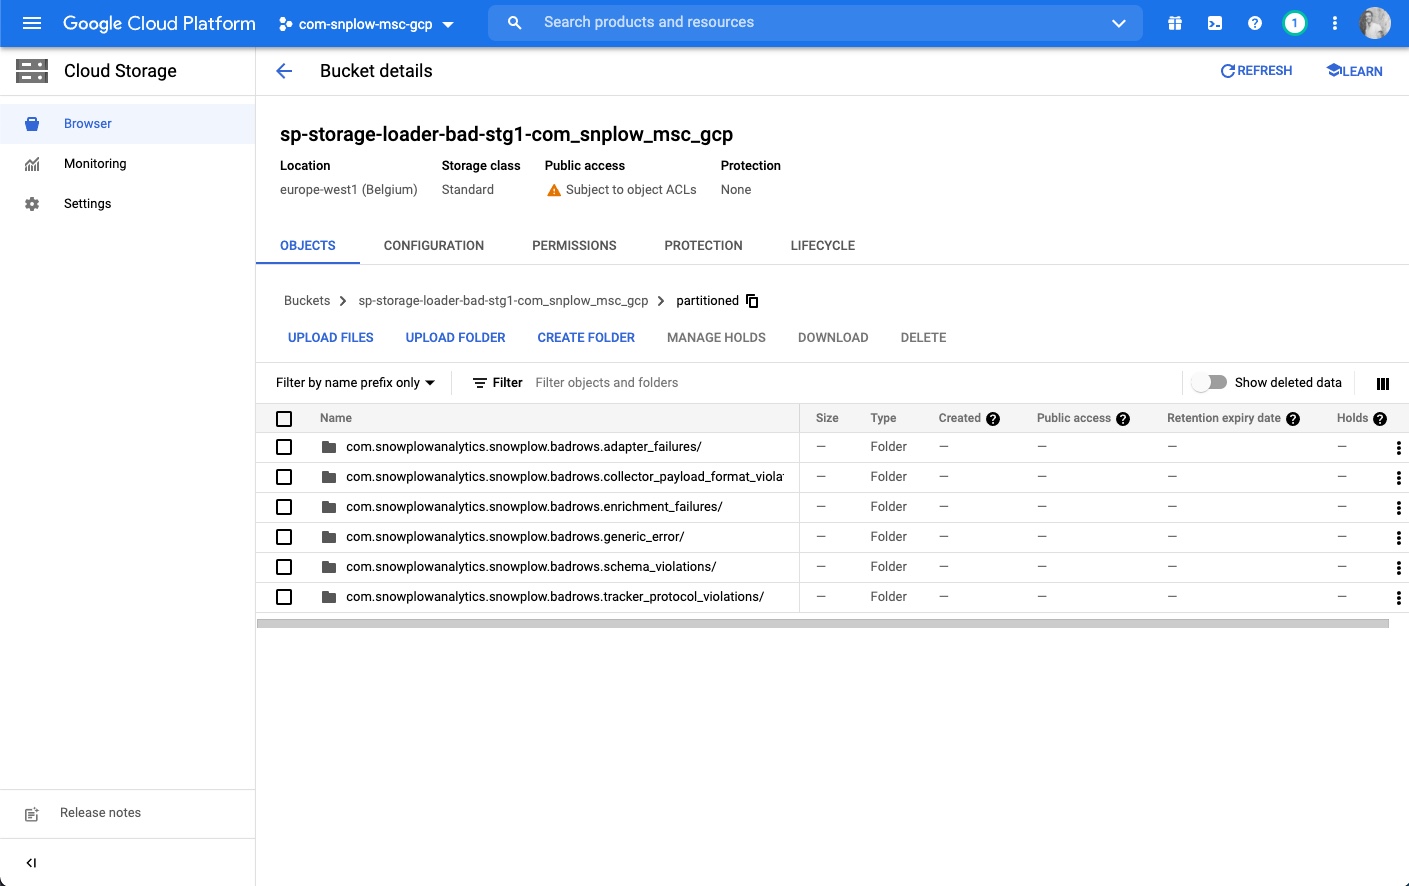Viewport: 1409px width, 886px height.
Task: Open the free trial gift icon
Action: [1175, 23]
